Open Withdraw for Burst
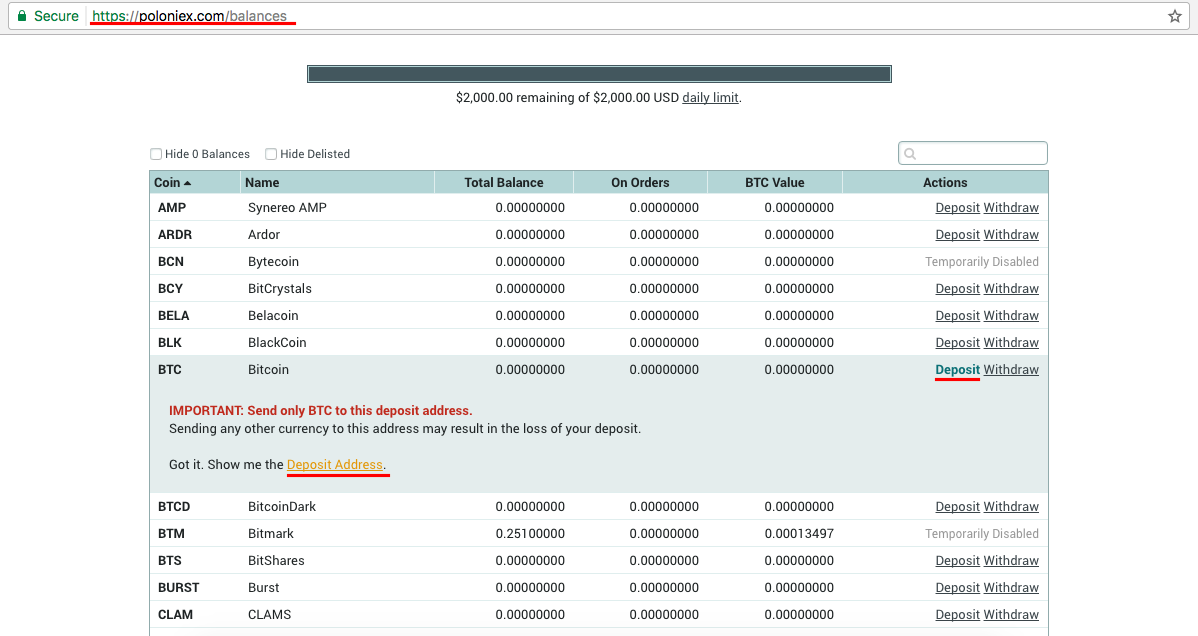This screenshot has height=636, width=1198. point(1011,588)
